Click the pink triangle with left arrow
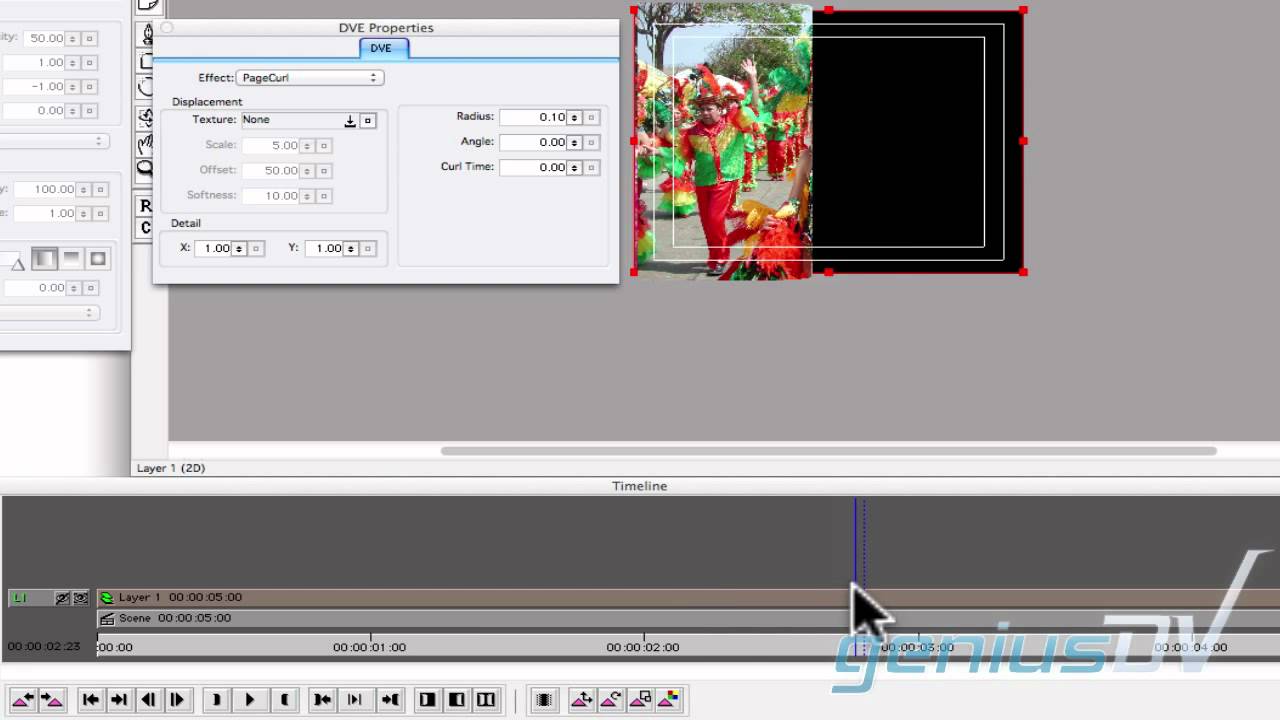 [23, 700]
